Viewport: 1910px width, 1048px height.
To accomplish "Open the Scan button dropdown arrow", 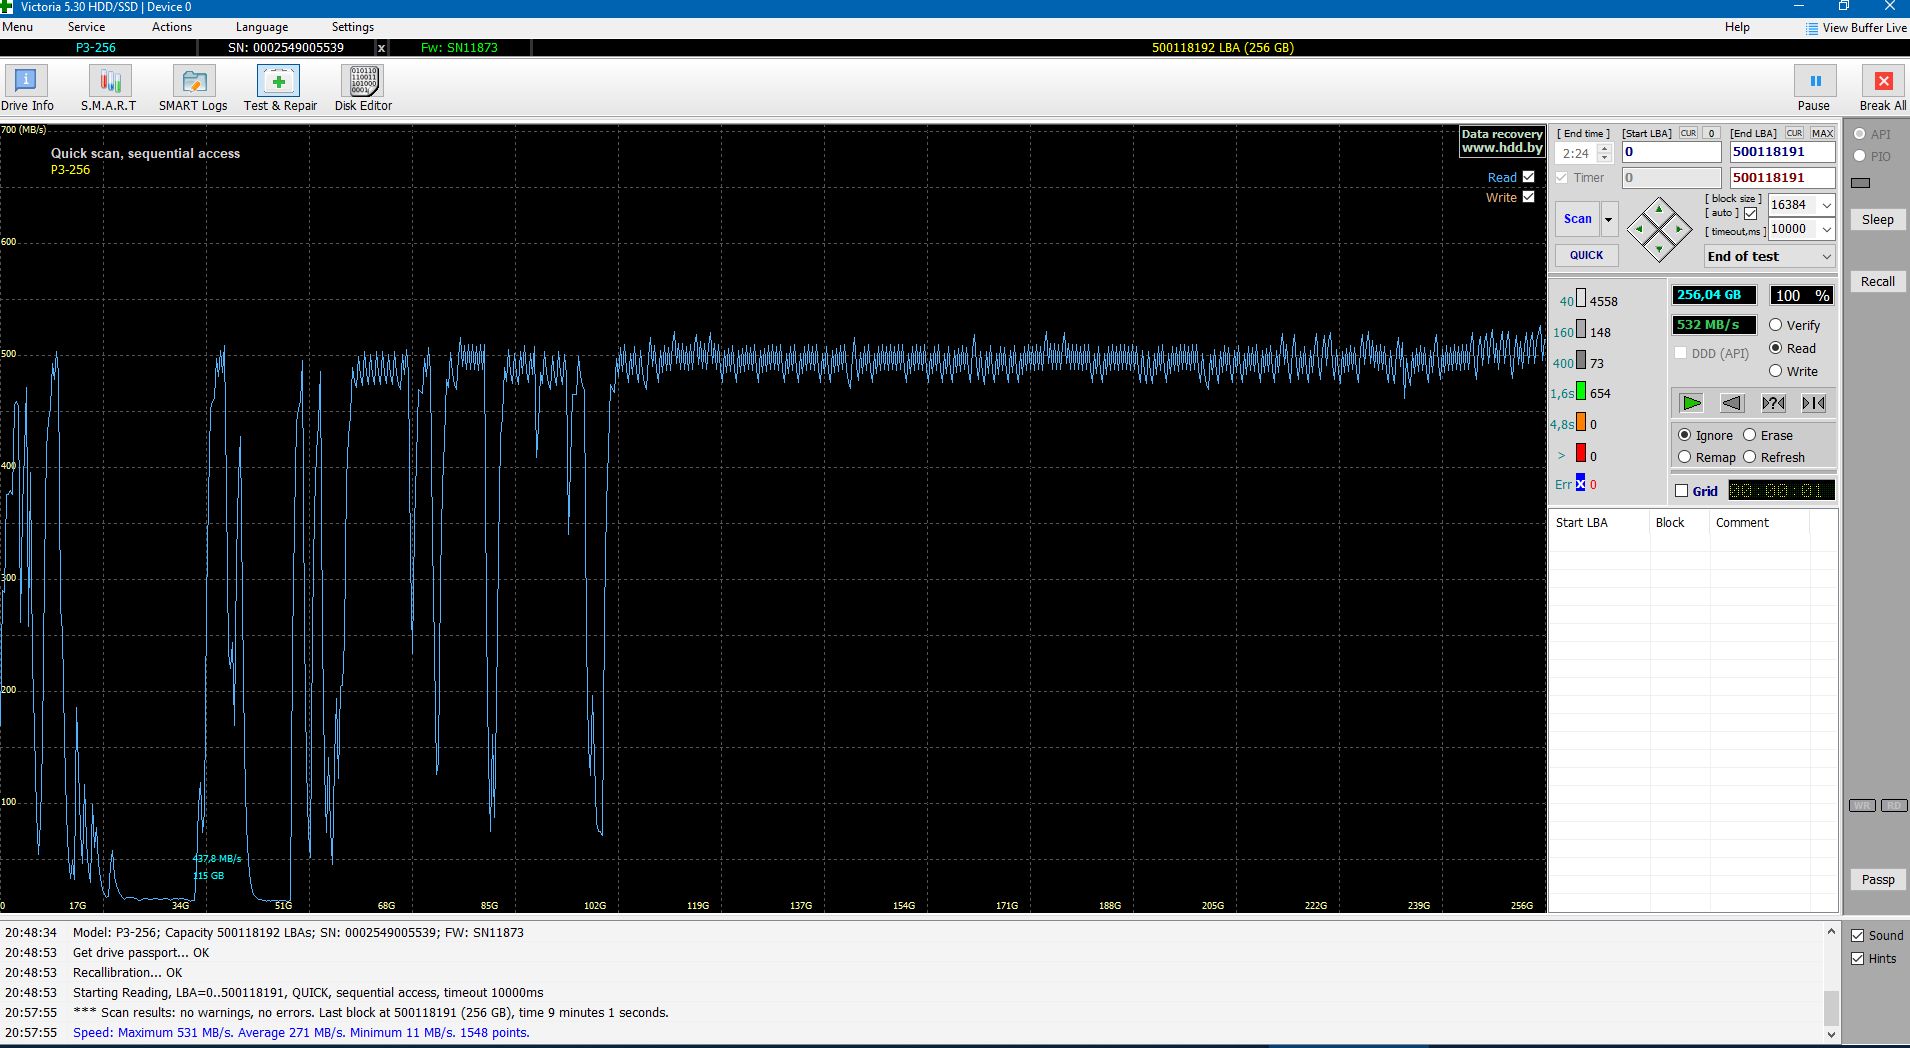I will coord(1609,219).
